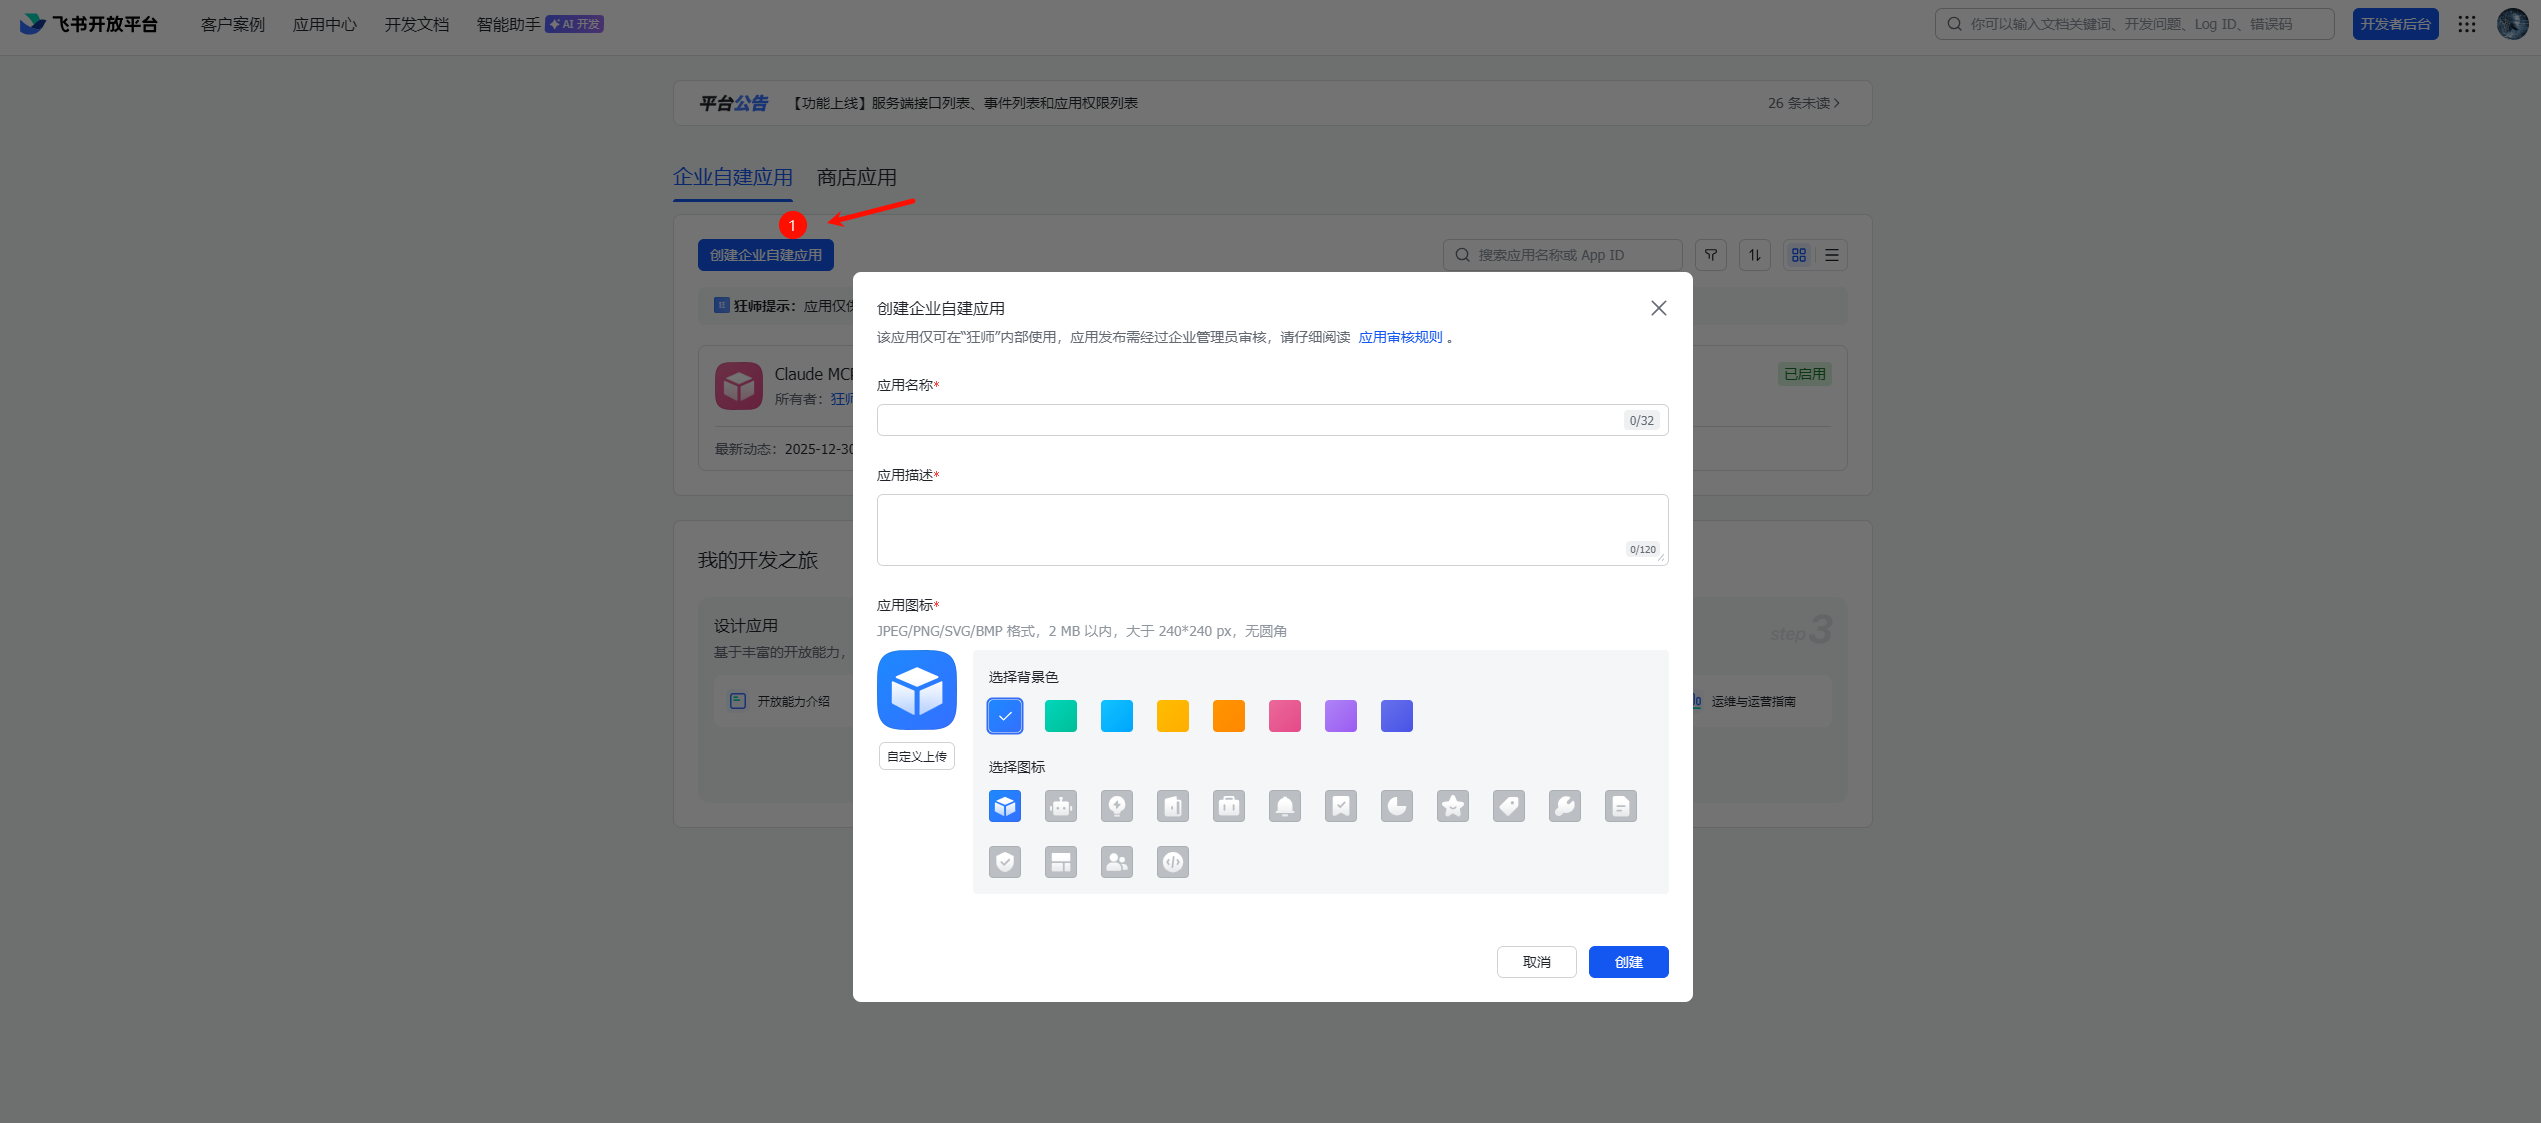
Task: Focus the 应用描述 text area
Action: [x=1250, y=528]
